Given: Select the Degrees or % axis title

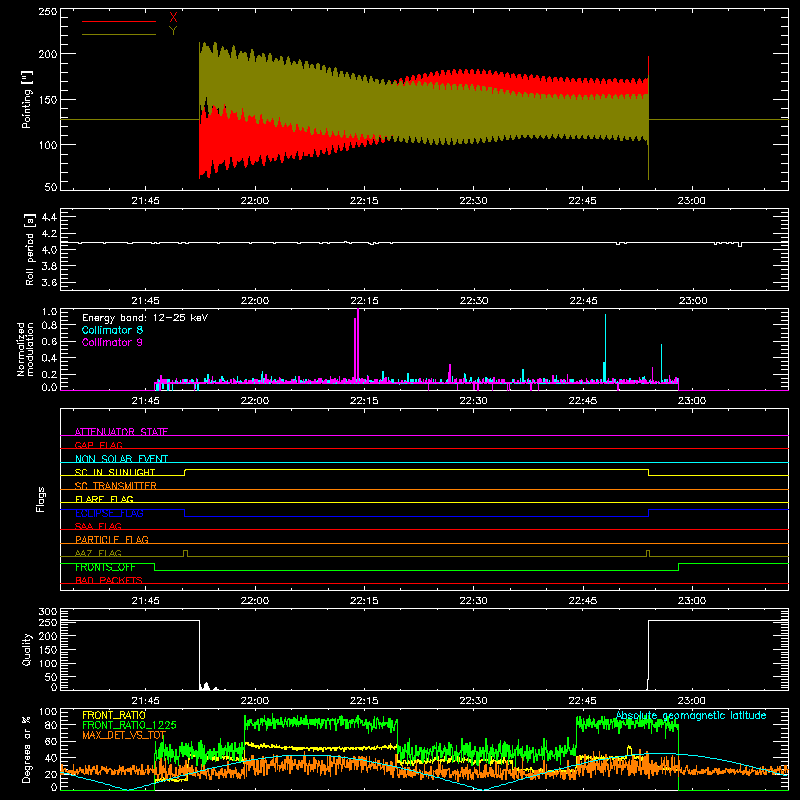Looking at the screenshot, I should (x=27, y=748).
